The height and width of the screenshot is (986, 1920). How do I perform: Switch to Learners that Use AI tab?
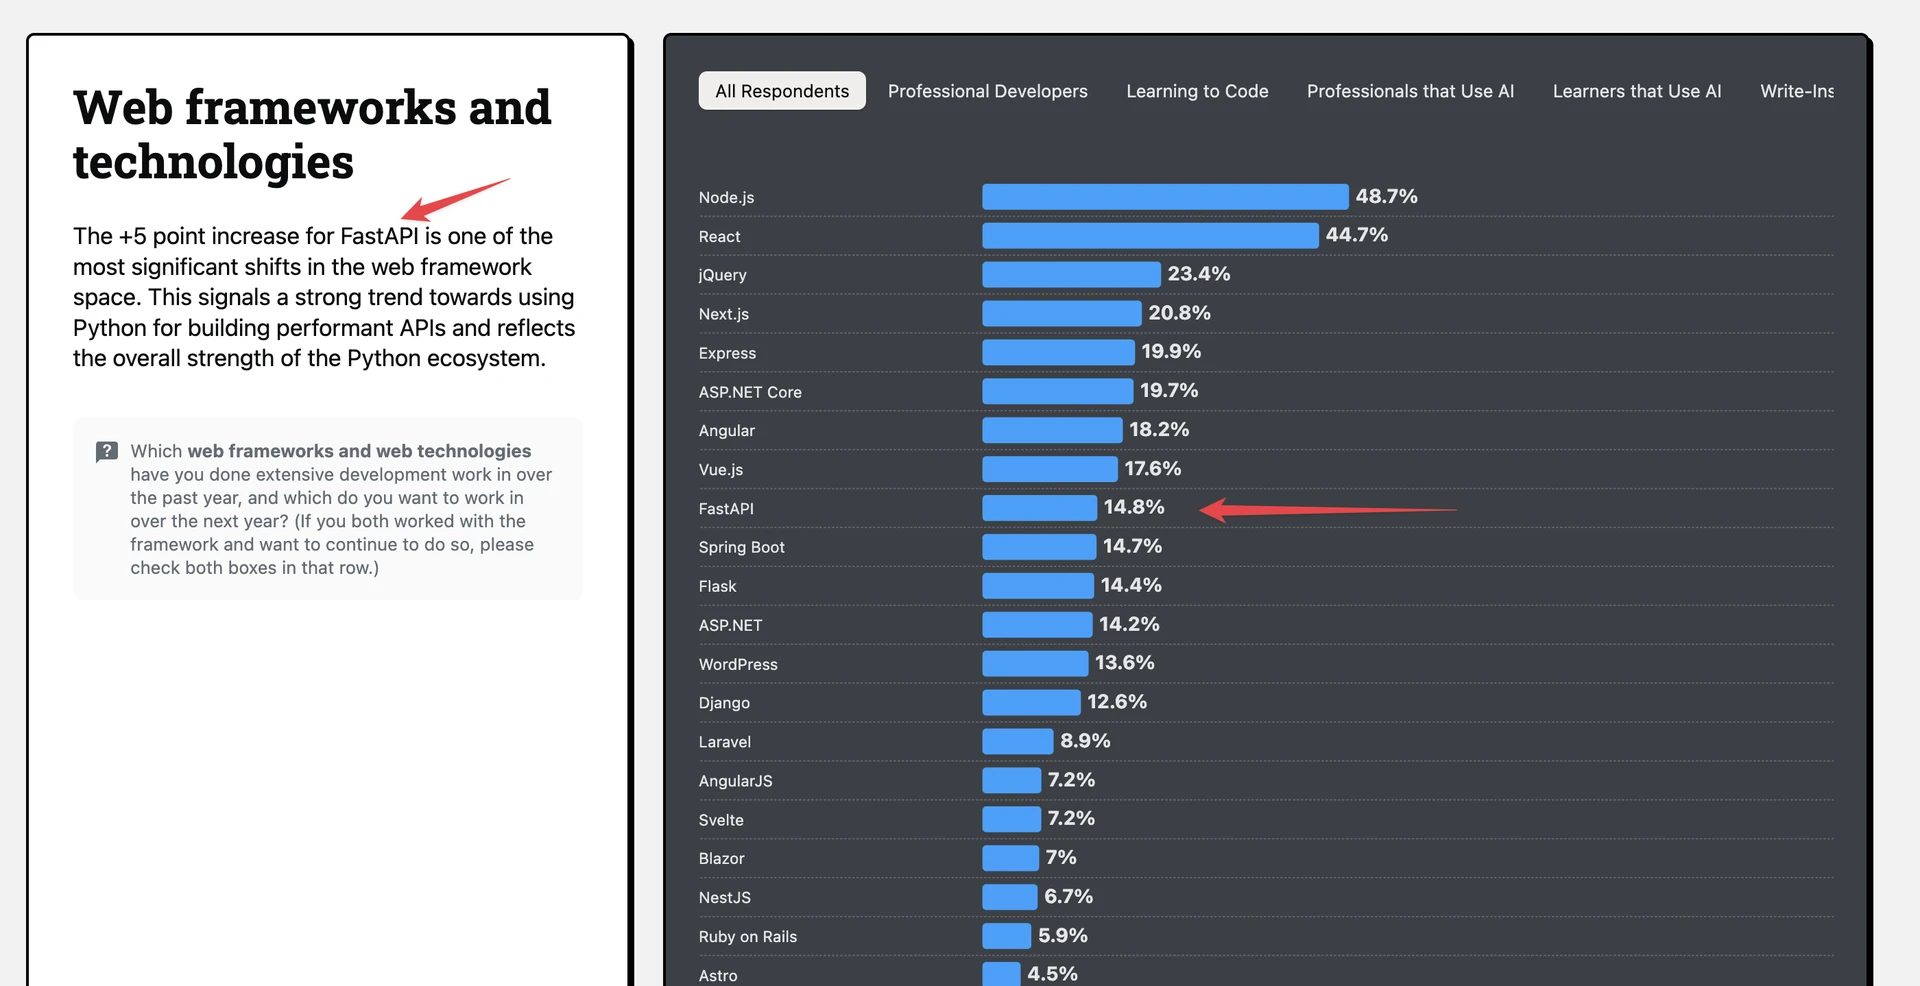[1637, 91]
